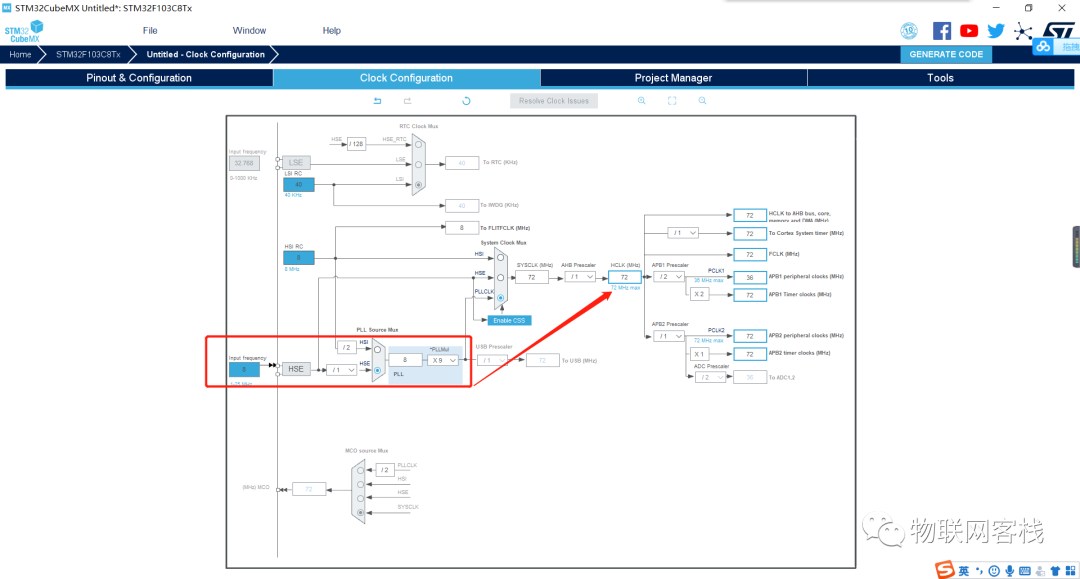Click the LSE input frequency 32.768 field

[244, 163]
